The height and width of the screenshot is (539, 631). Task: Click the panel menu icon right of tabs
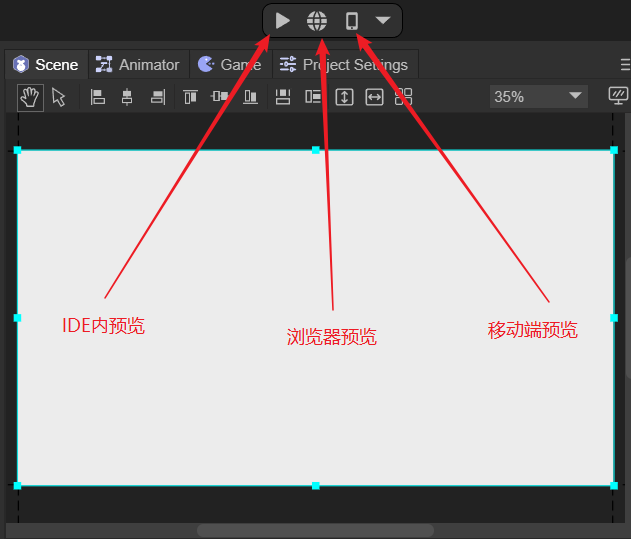pyautogui.click(x=625, y=65)
